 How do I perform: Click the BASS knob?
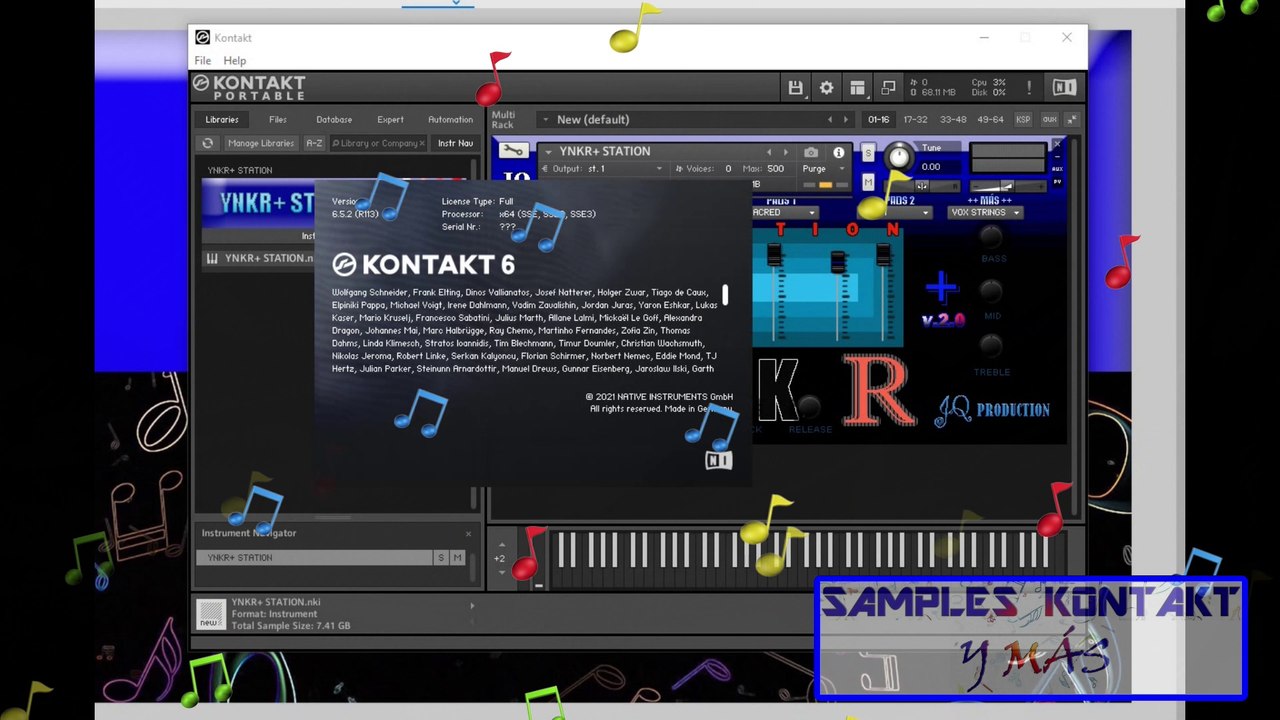(x=990, y=236)
